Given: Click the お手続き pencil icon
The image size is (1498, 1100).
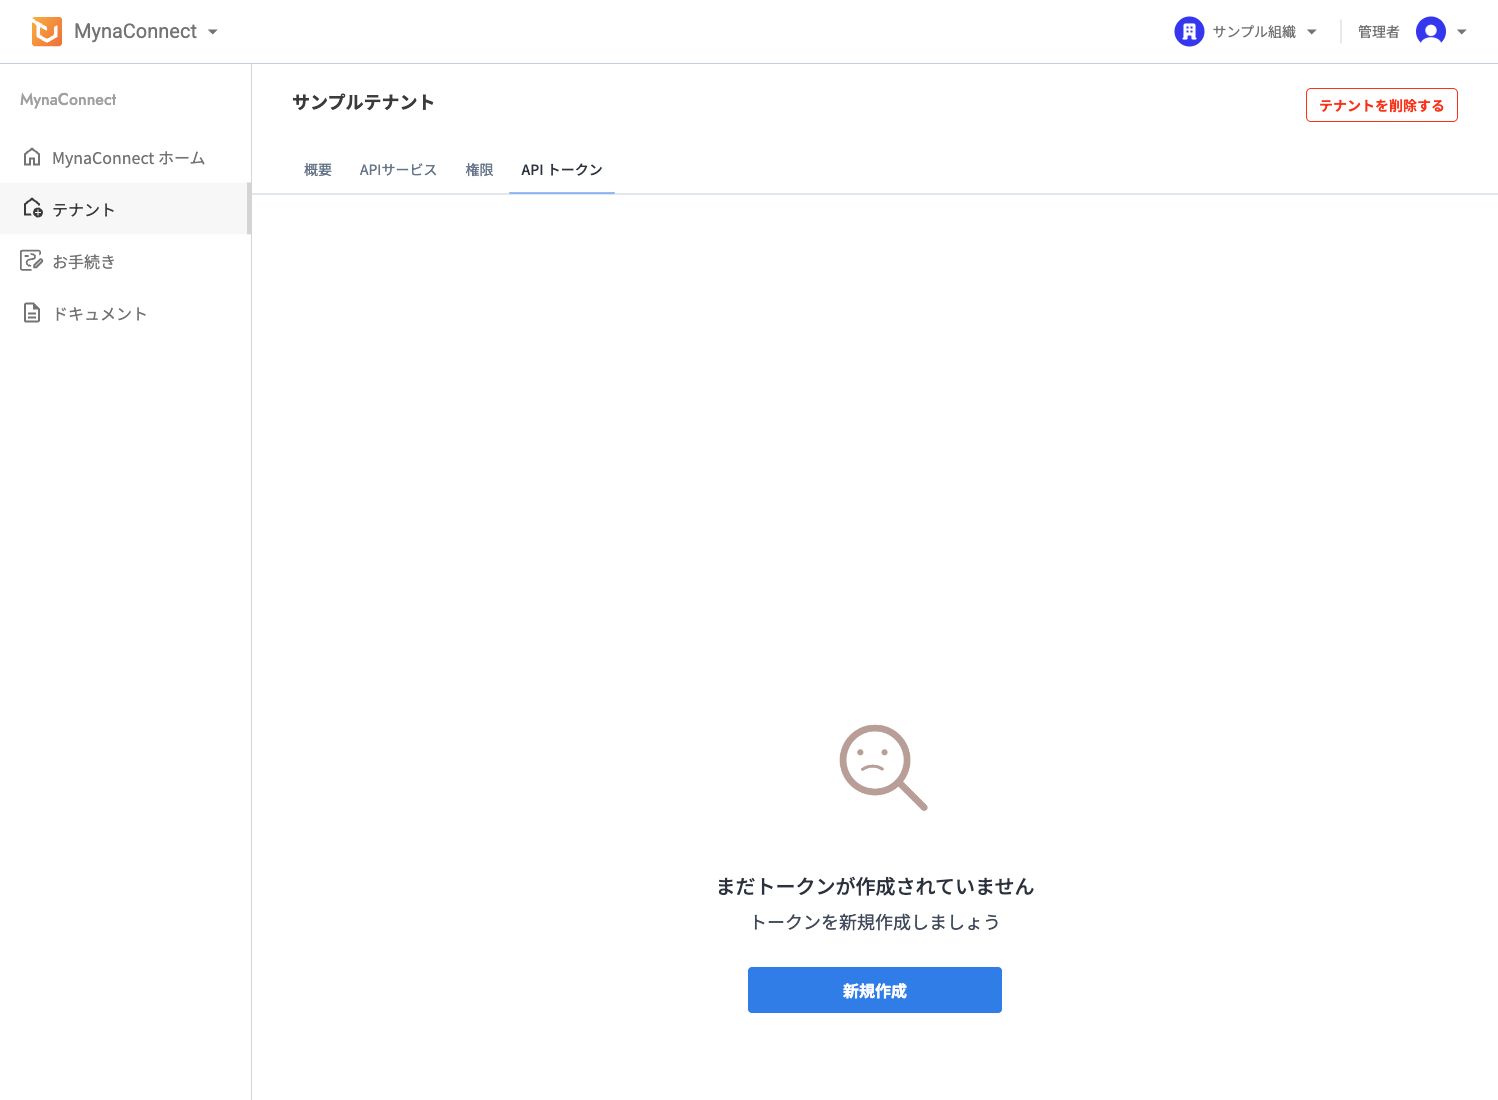Looking at the screenshot, I should coord(32,261).
